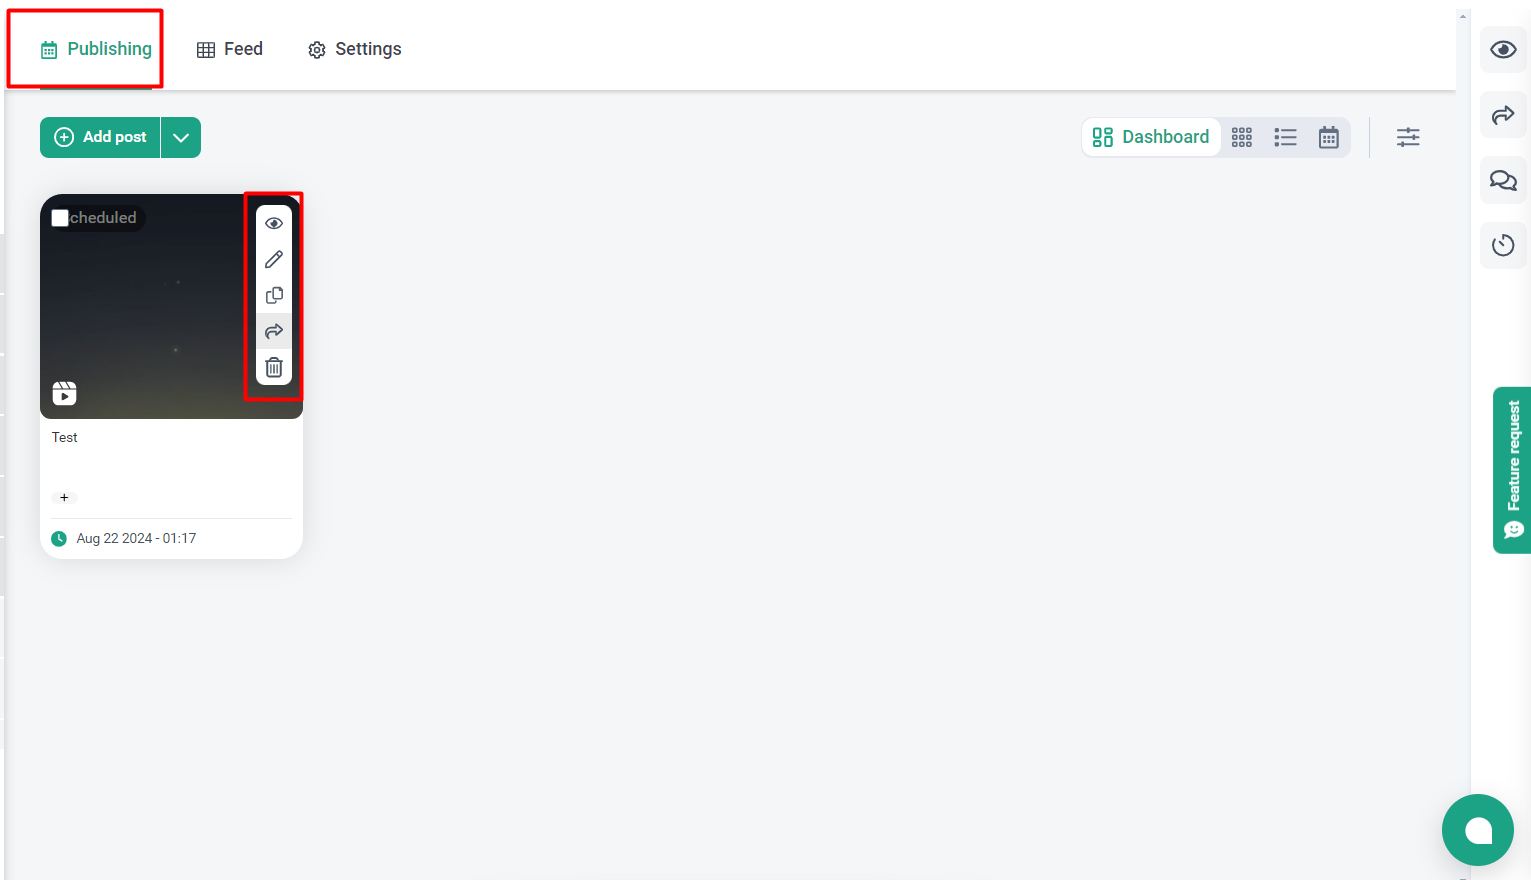Open the Settings tab
The width and height of the screenshot is (1531, 880).
[355, 49]
